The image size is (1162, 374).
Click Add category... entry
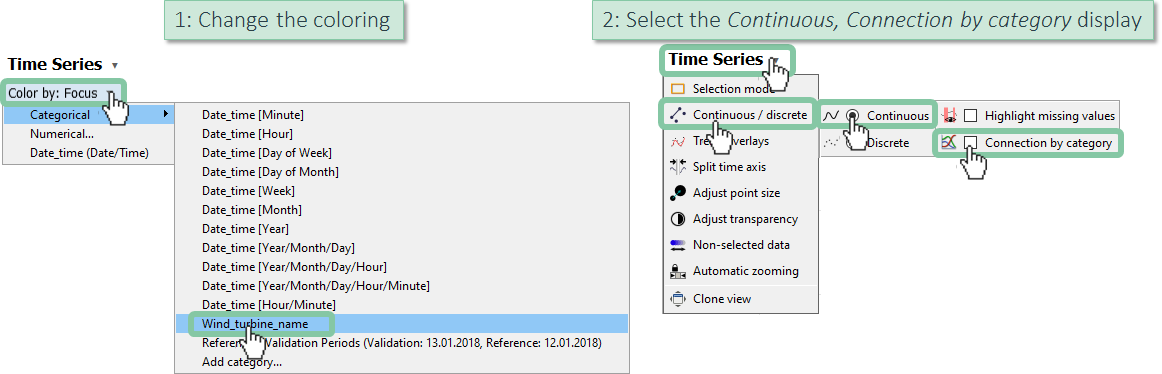point(242,362)
